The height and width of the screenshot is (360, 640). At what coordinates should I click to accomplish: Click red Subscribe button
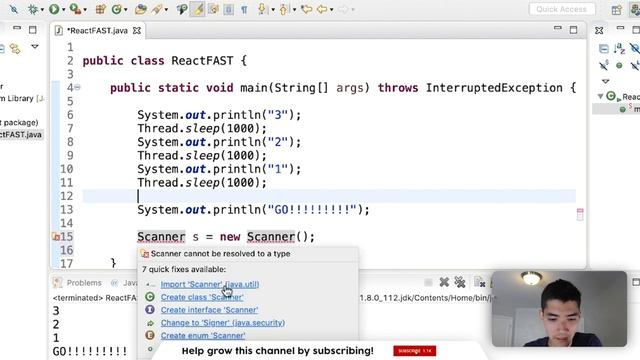(415, 351)
